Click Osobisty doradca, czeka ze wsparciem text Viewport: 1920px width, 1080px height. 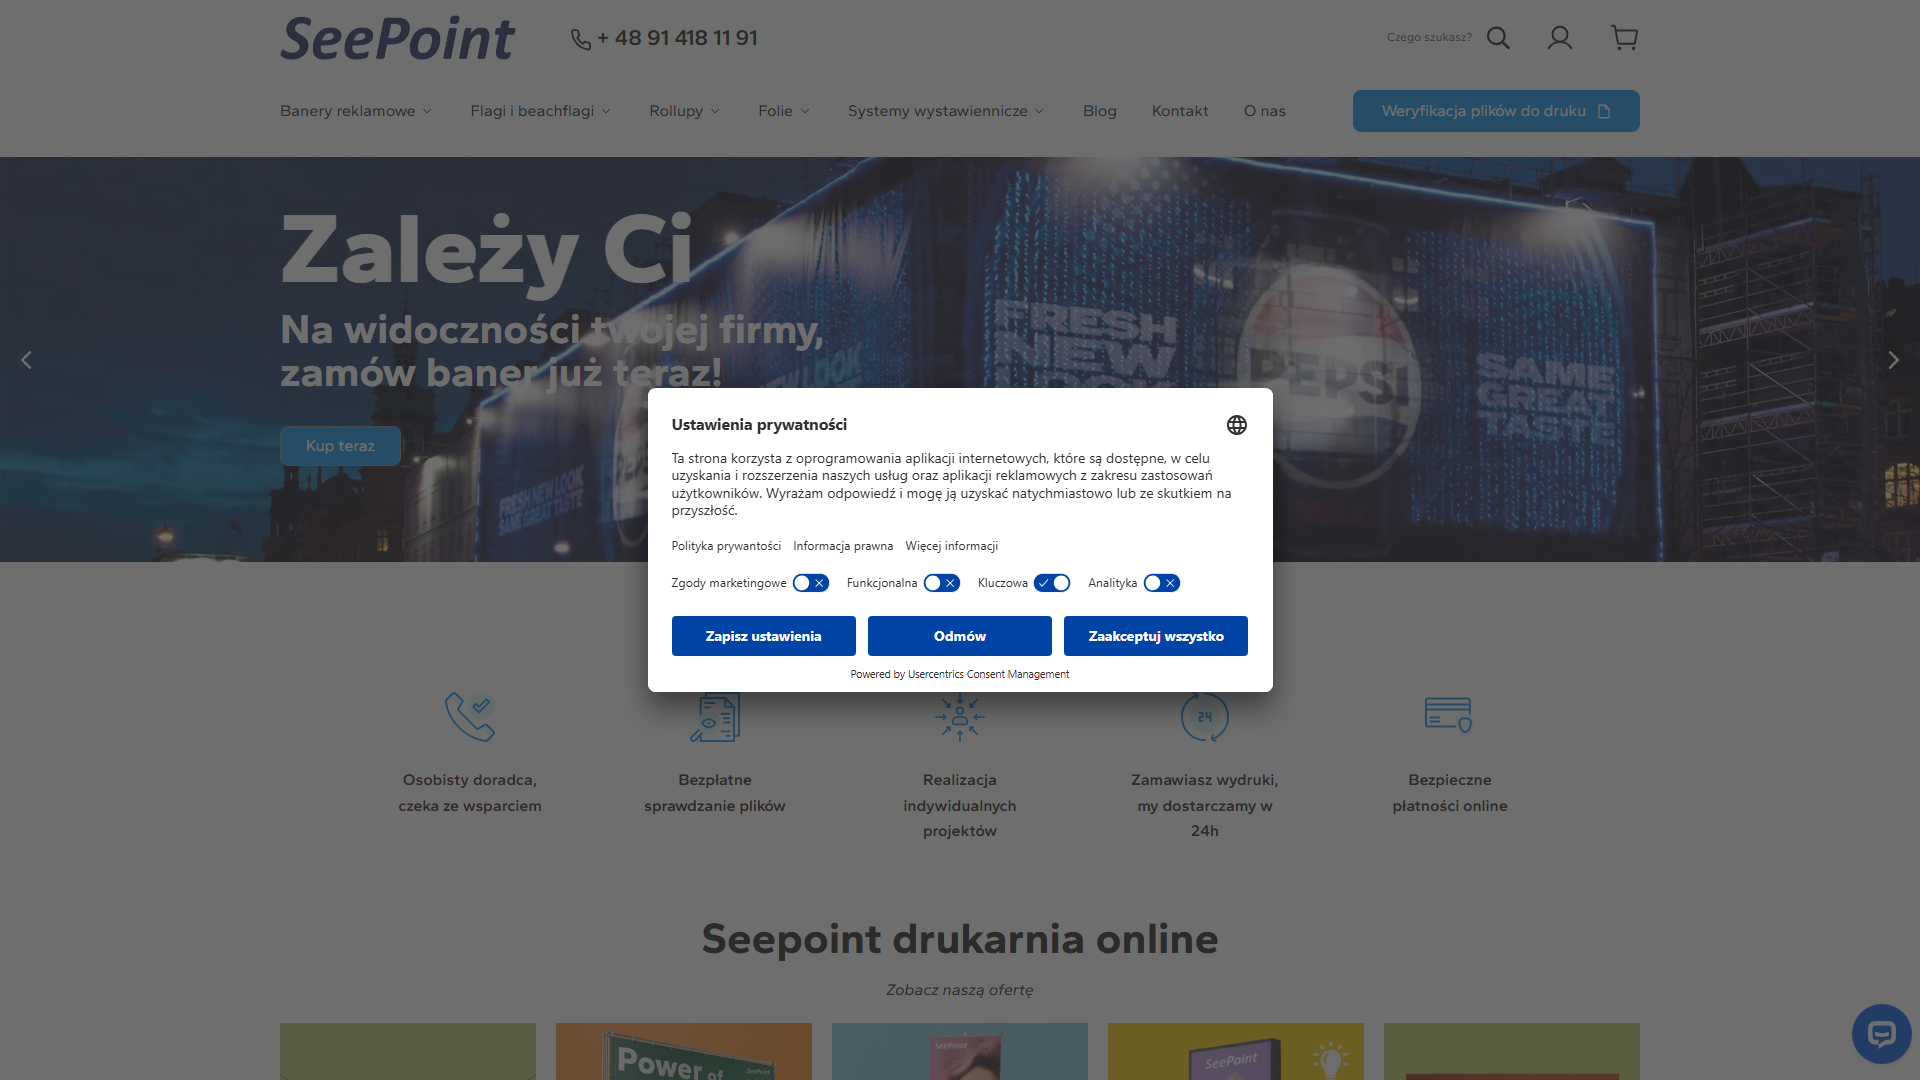470,793
